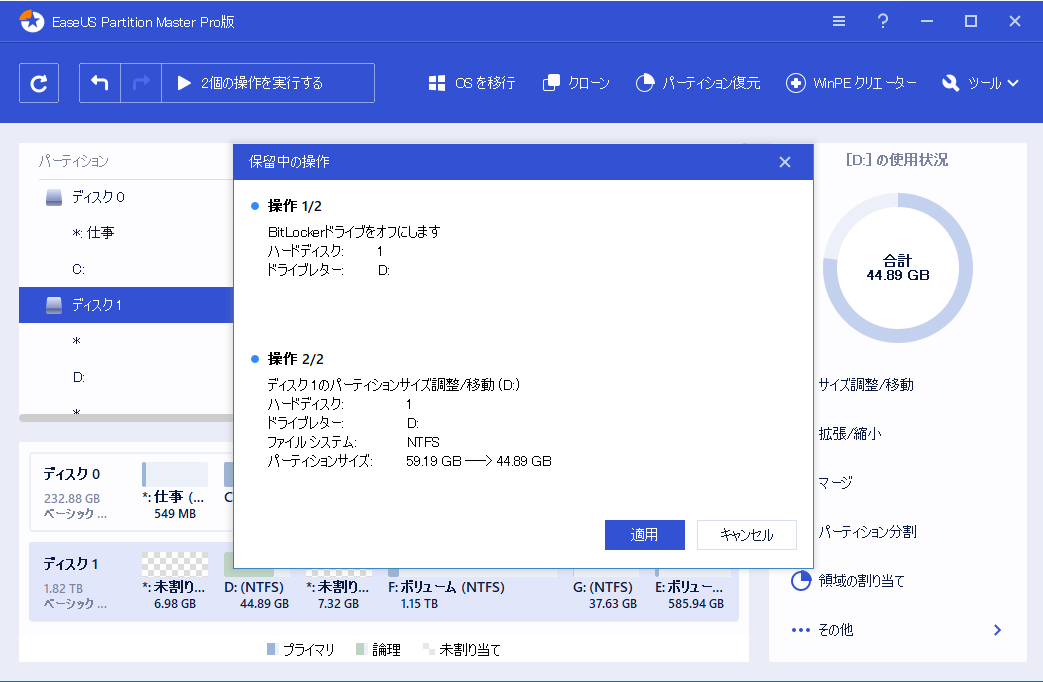
Task: Open the WinPE Creator tool
Action: pos(850,83)
